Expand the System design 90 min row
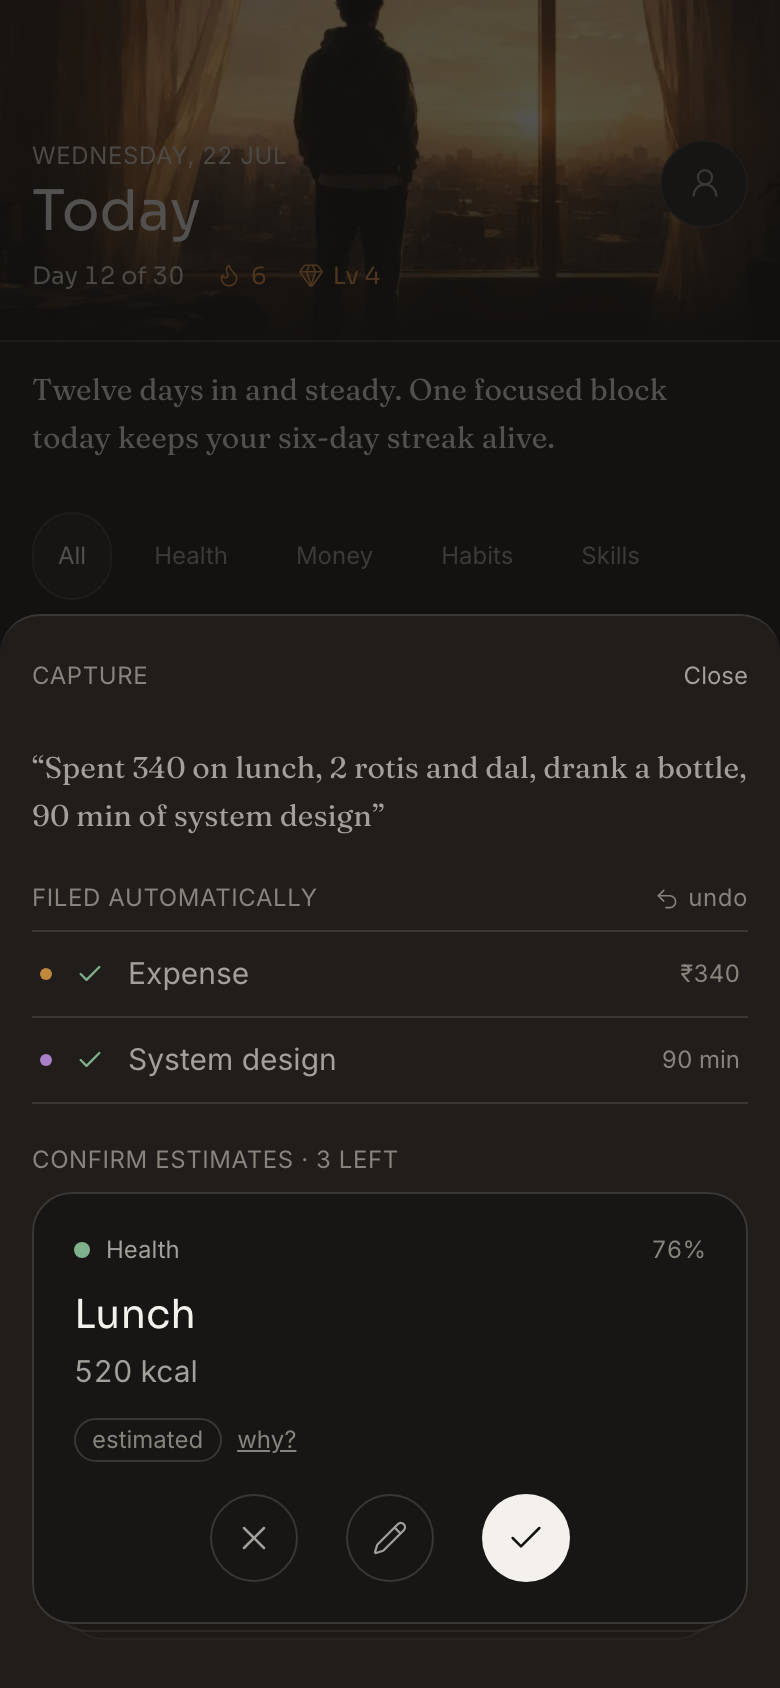The height and width of the screenshot is (1688, 780). pos(390,1060)
